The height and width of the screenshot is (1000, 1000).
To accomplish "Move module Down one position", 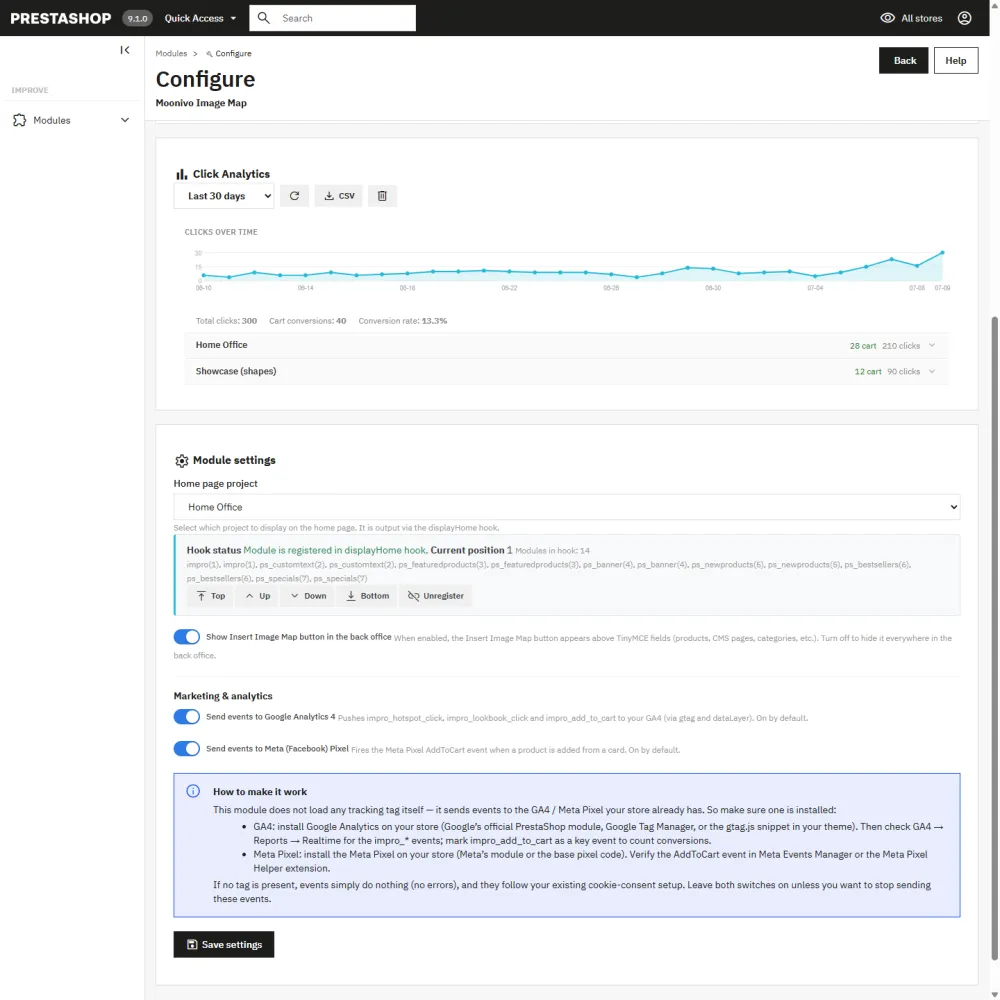I will click(x=308, y=596).
